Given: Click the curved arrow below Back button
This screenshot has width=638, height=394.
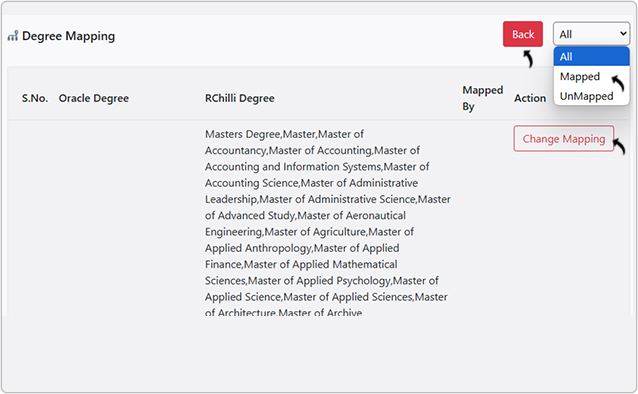Looking at the screenshot, I should [x=528, y=59].
